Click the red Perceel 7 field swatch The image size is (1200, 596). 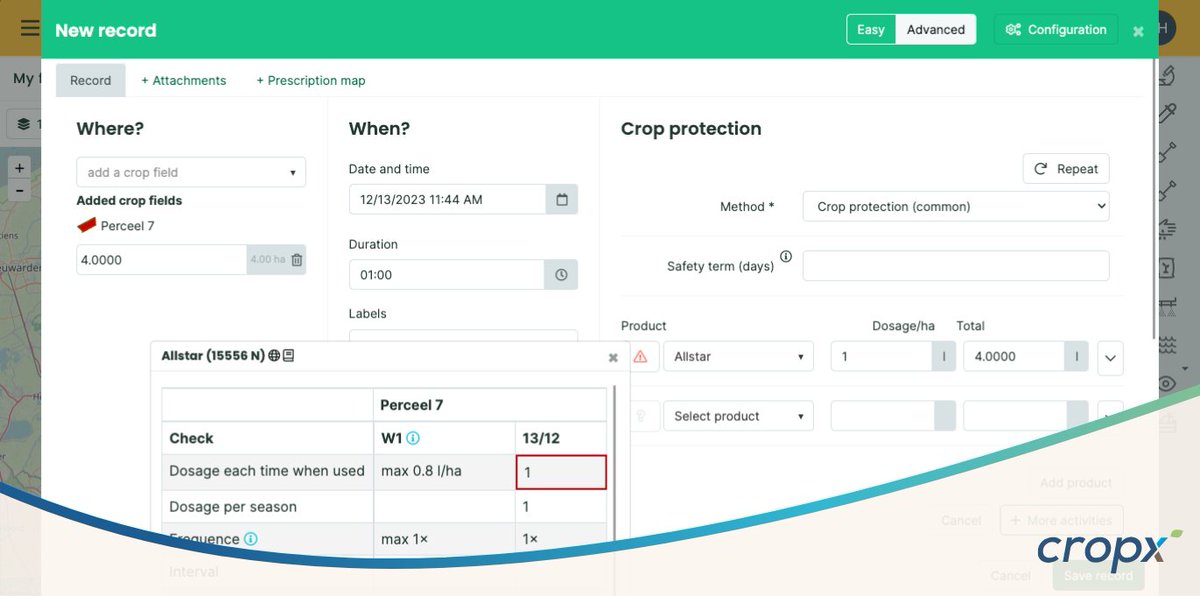click(87, 226)
